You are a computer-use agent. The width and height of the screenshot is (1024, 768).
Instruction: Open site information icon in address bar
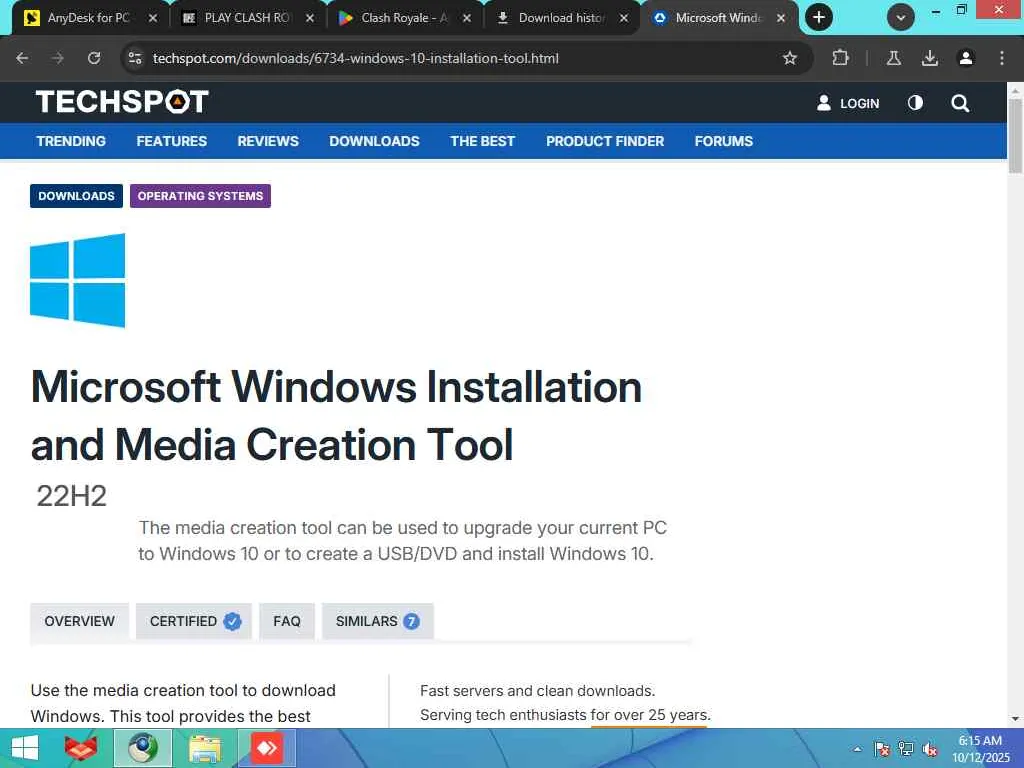point(135,58)
